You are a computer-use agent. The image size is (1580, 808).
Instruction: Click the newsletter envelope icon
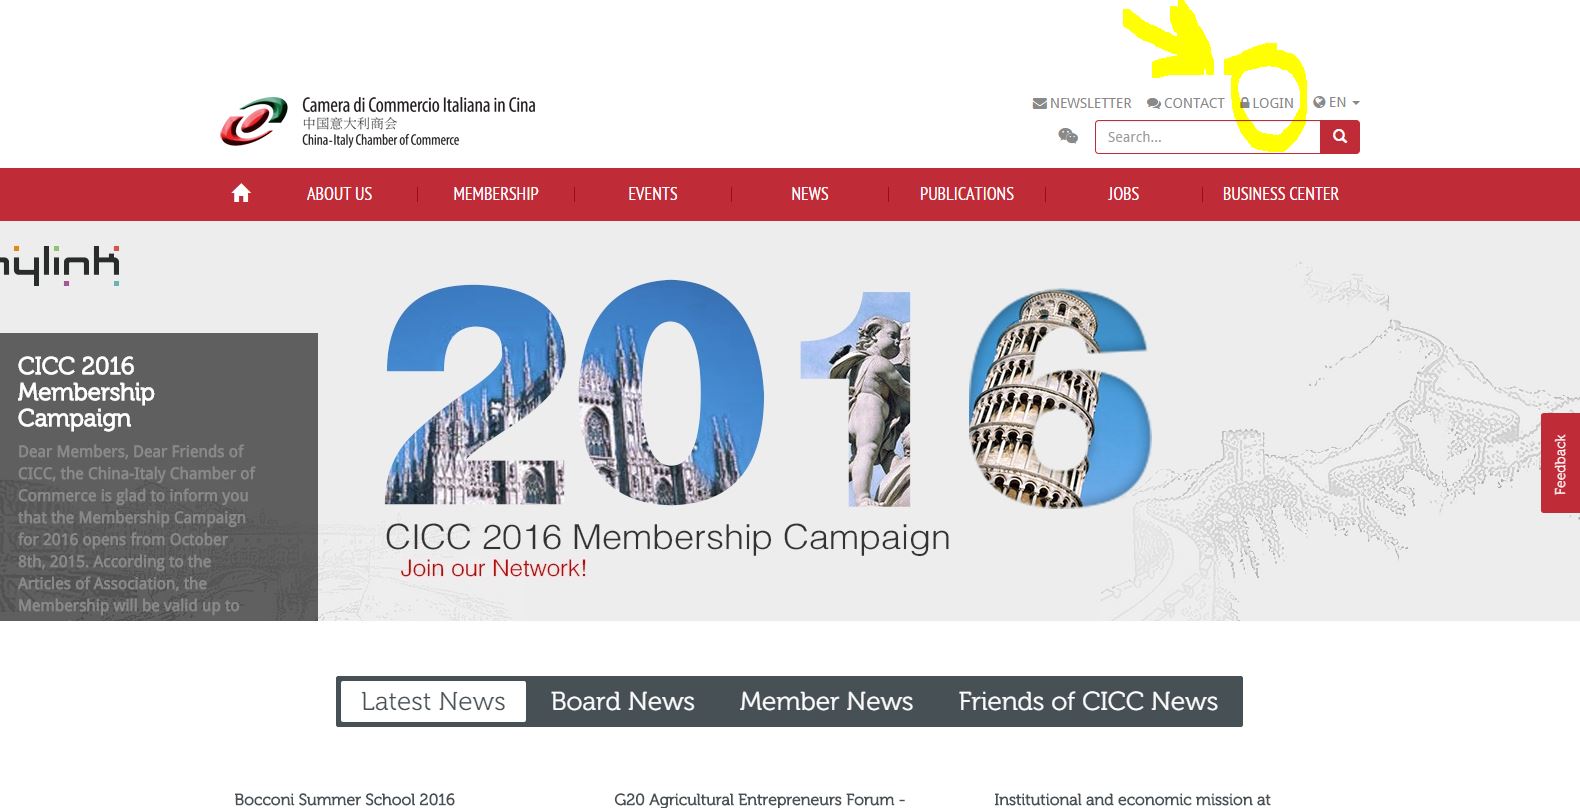tap(1040, 103)
